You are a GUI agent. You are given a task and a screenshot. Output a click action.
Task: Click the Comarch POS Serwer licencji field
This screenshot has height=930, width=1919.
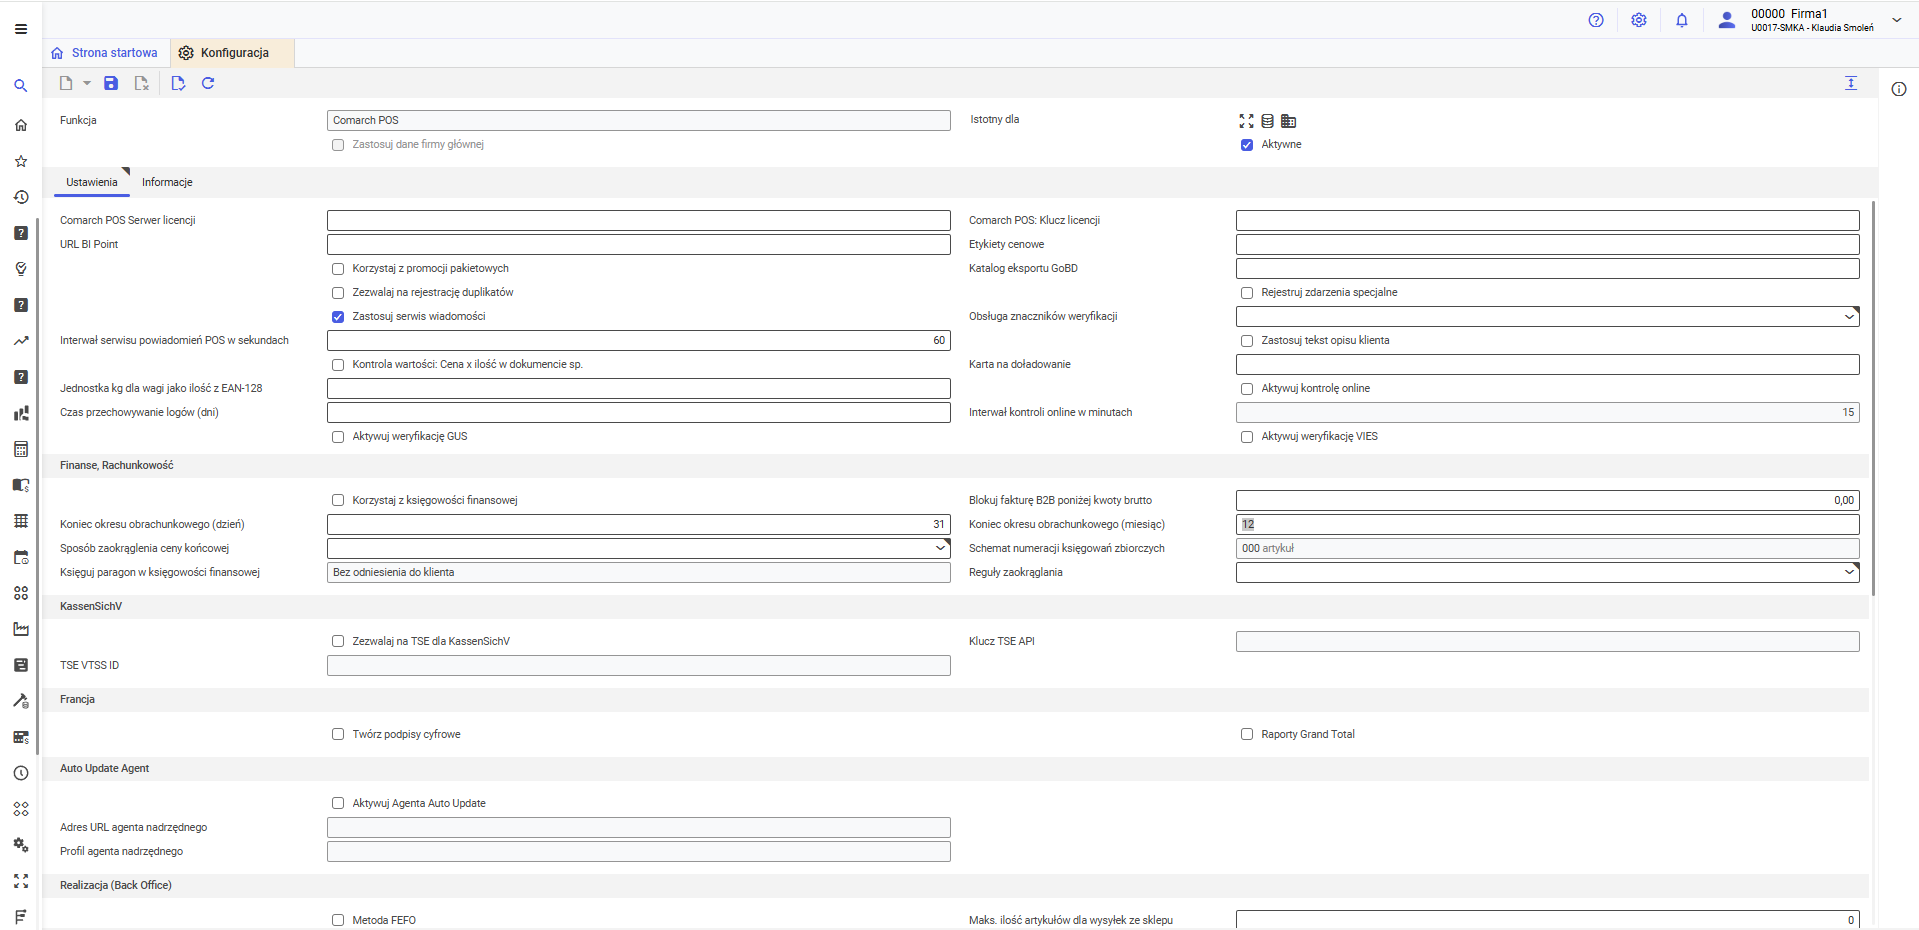click(x=639, y=221)
